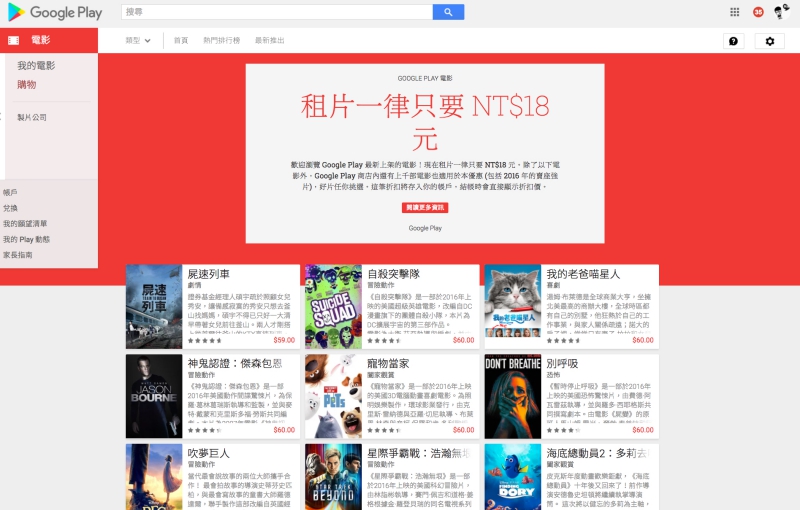Open 我的 Play 動態 link
Viewport: 800px width, 510px height.
click(27, 239)
